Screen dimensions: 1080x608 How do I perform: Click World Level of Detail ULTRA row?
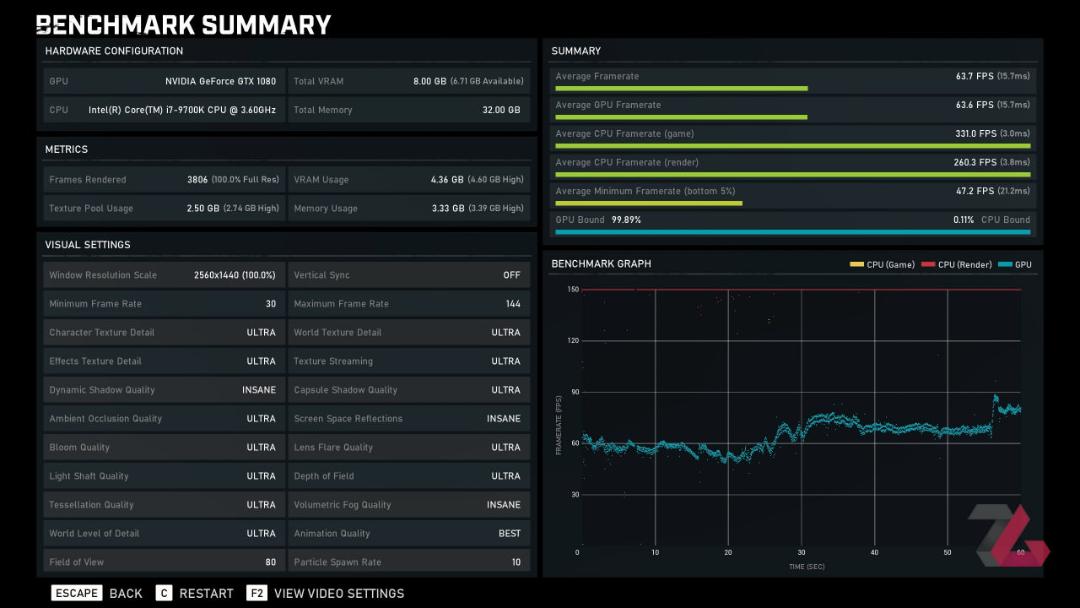(164, 534)
